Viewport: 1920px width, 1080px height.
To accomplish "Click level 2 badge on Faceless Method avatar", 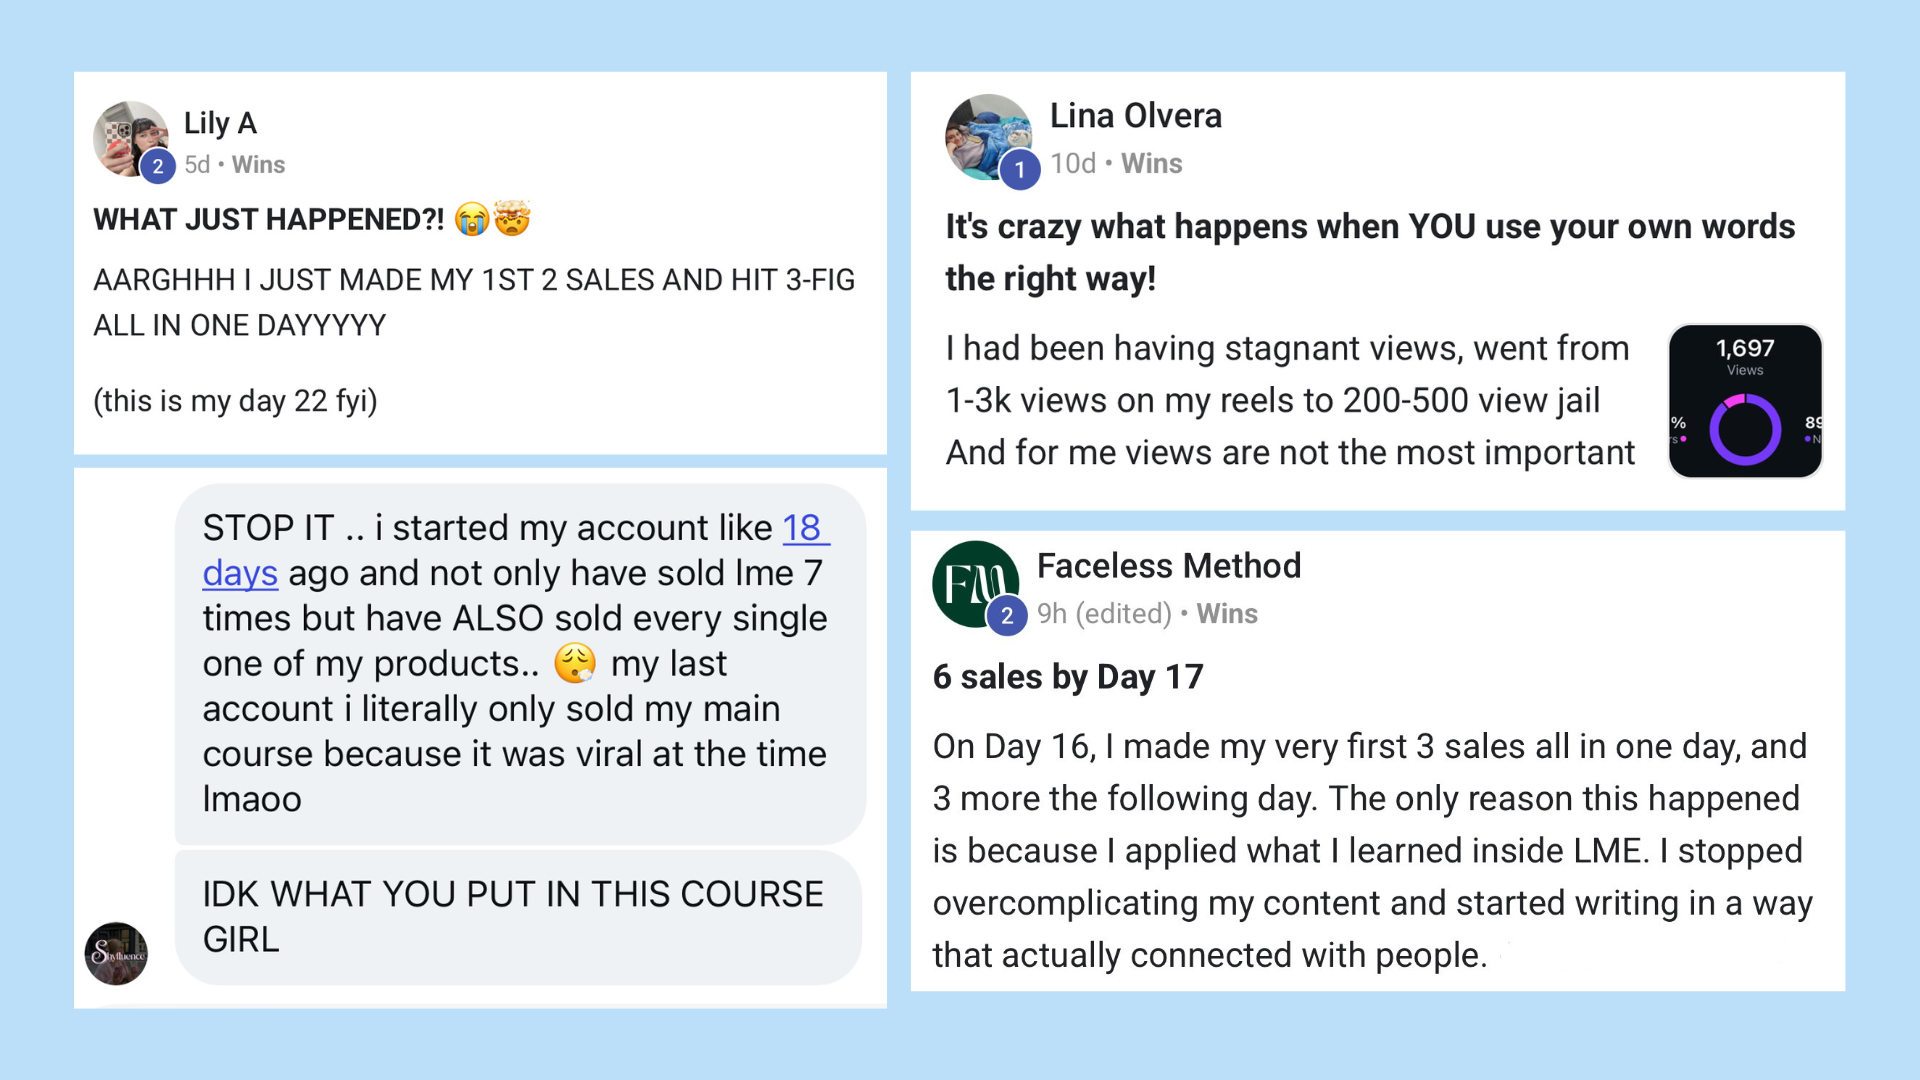I will (1007, 616).
